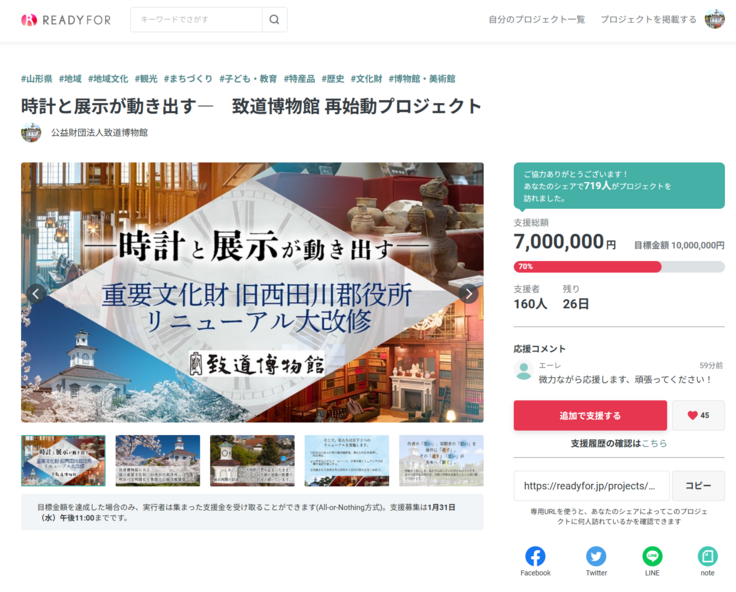Focus the keyword search field

click(x=197, y=20)
